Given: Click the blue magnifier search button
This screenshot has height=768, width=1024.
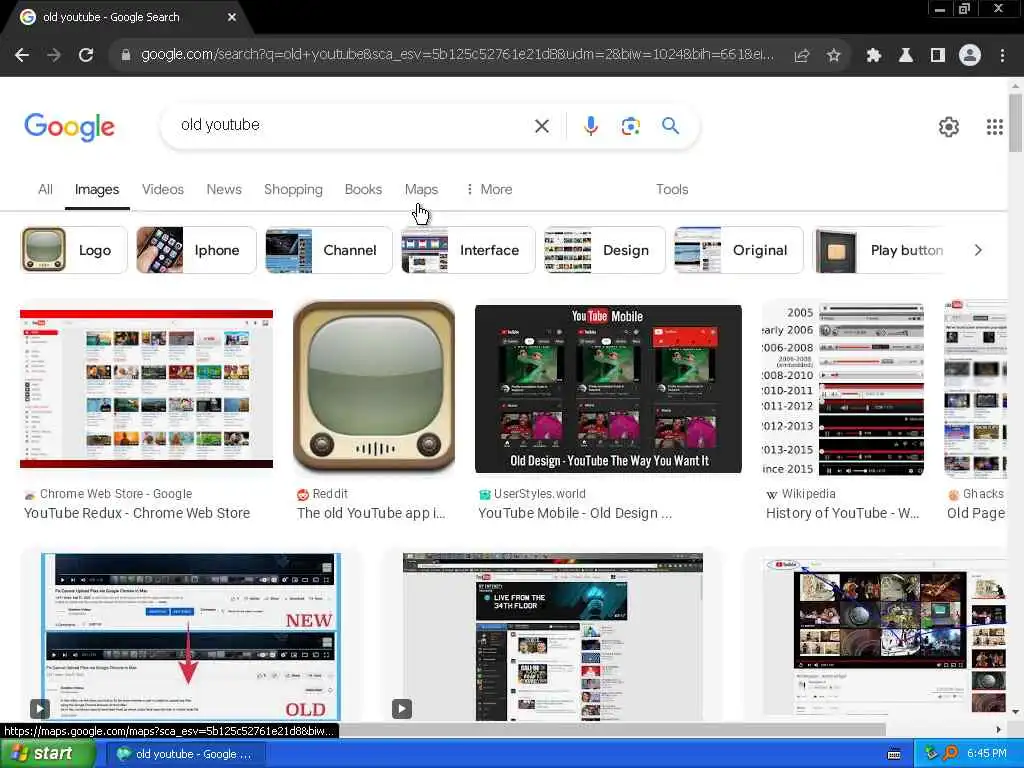Looking at the screenshot, I should [670, 125].
